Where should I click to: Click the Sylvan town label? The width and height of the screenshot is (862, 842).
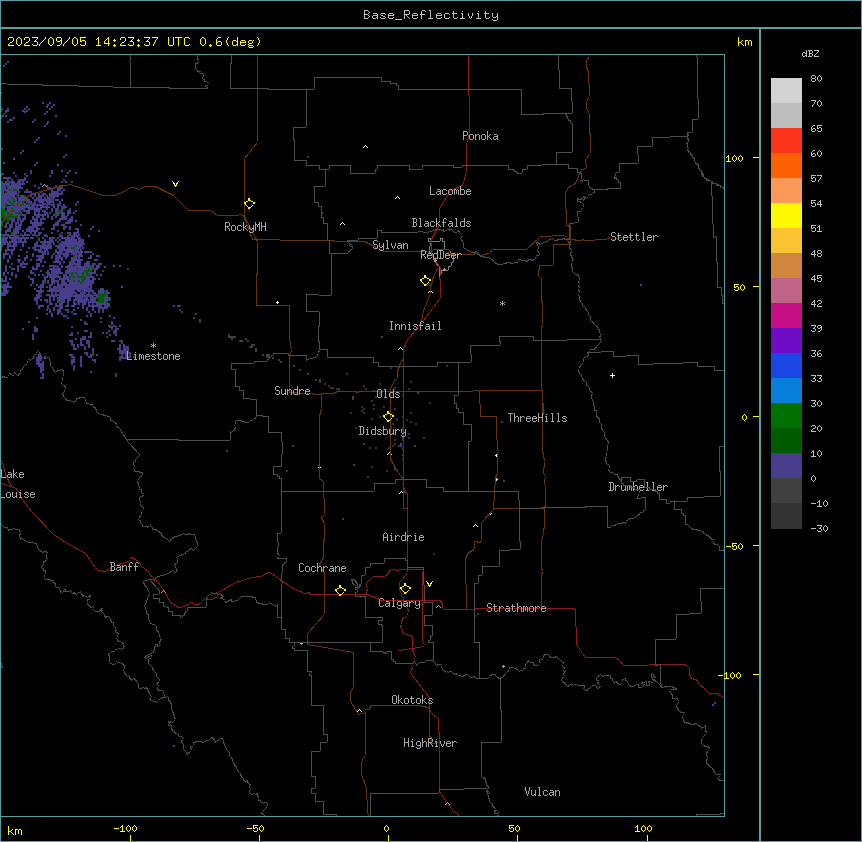tap(390, 245)
